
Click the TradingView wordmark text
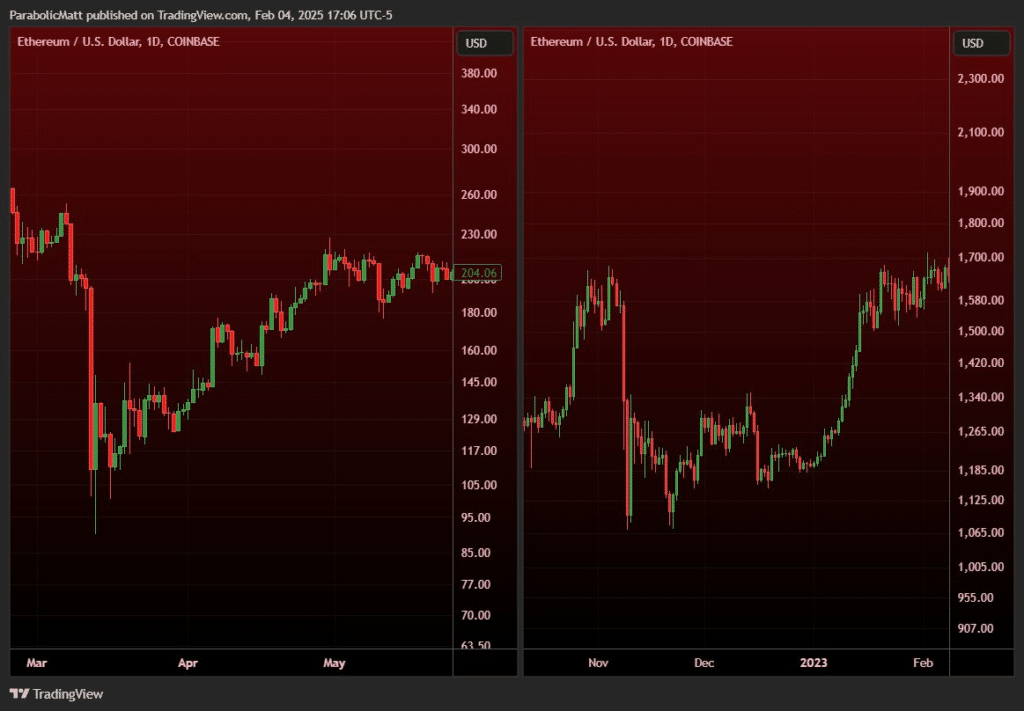point(68,693)
